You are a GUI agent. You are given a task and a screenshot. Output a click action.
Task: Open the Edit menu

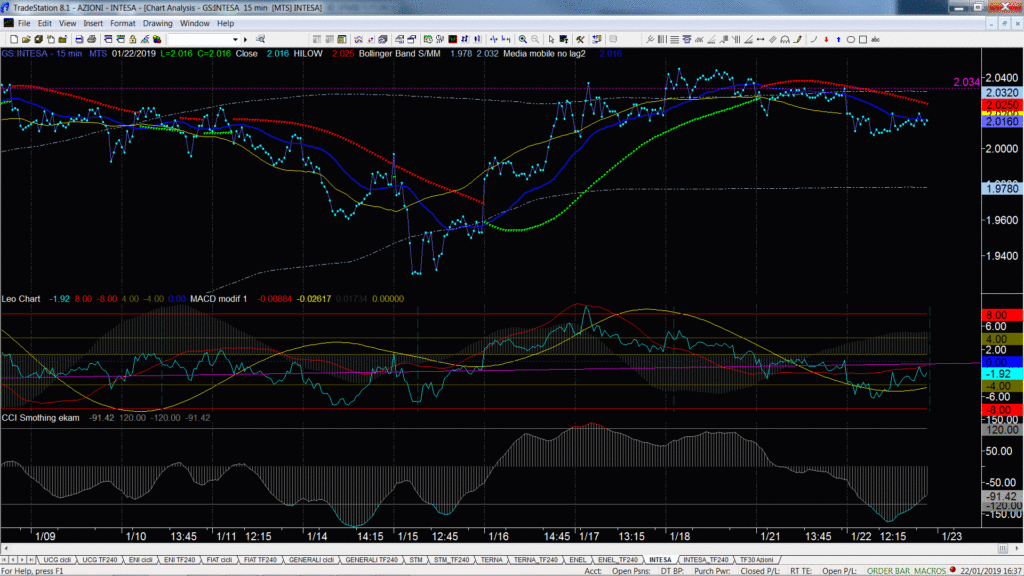[44, 24]
